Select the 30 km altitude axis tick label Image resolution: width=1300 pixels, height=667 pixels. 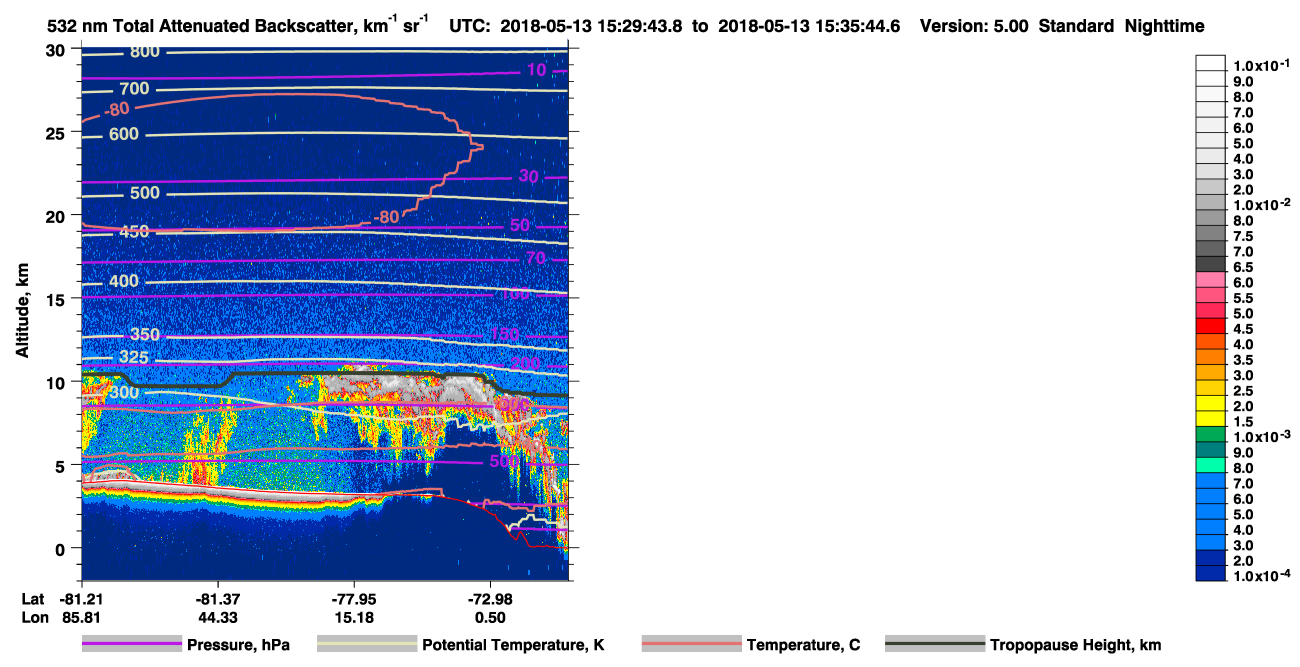tap(57, 50)
